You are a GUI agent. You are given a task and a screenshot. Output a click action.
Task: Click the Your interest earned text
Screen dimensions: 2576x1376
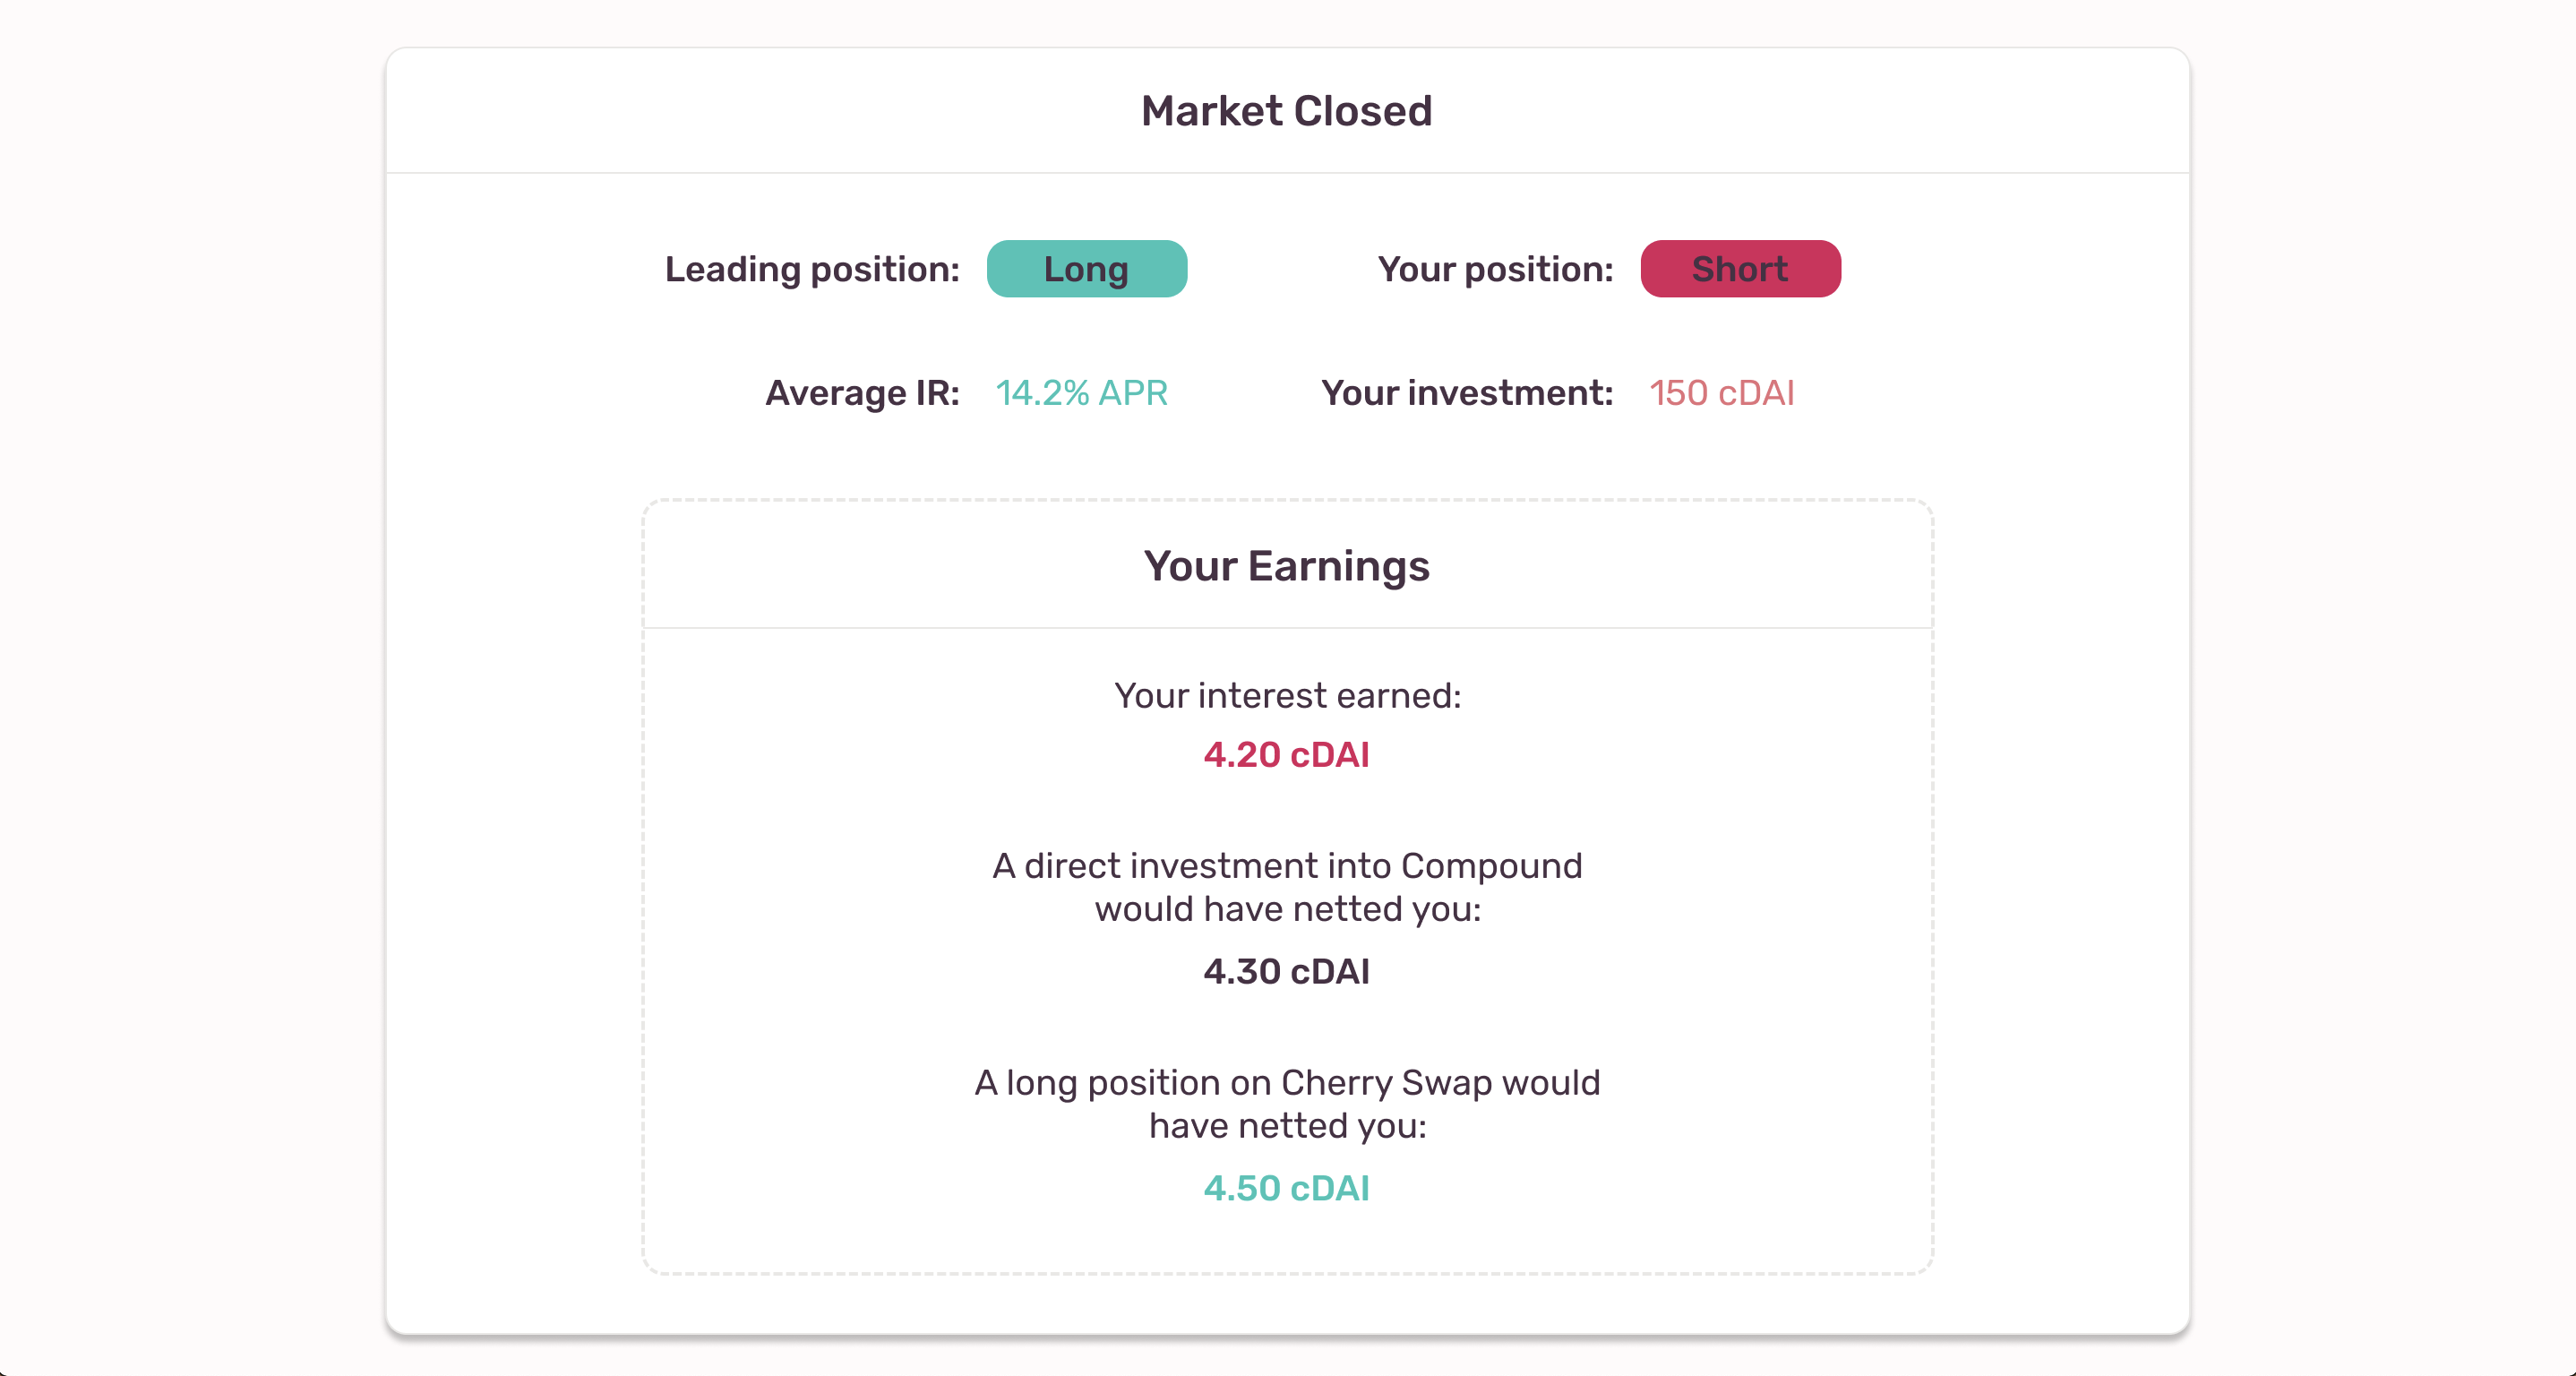click(x=1287, y=695)
